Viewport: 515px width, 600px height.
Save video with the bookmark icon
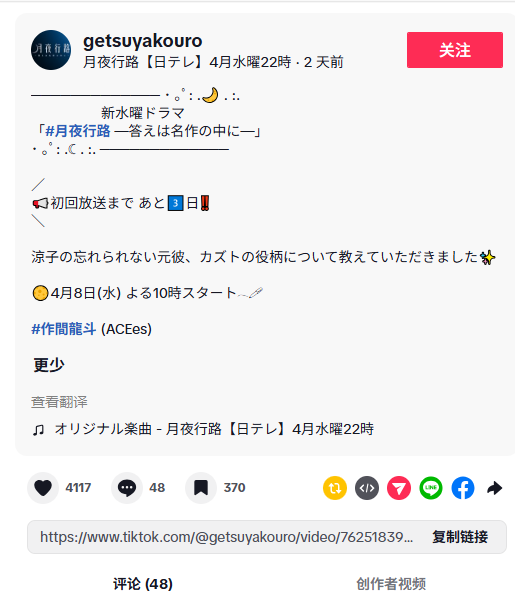pos(201,488)
